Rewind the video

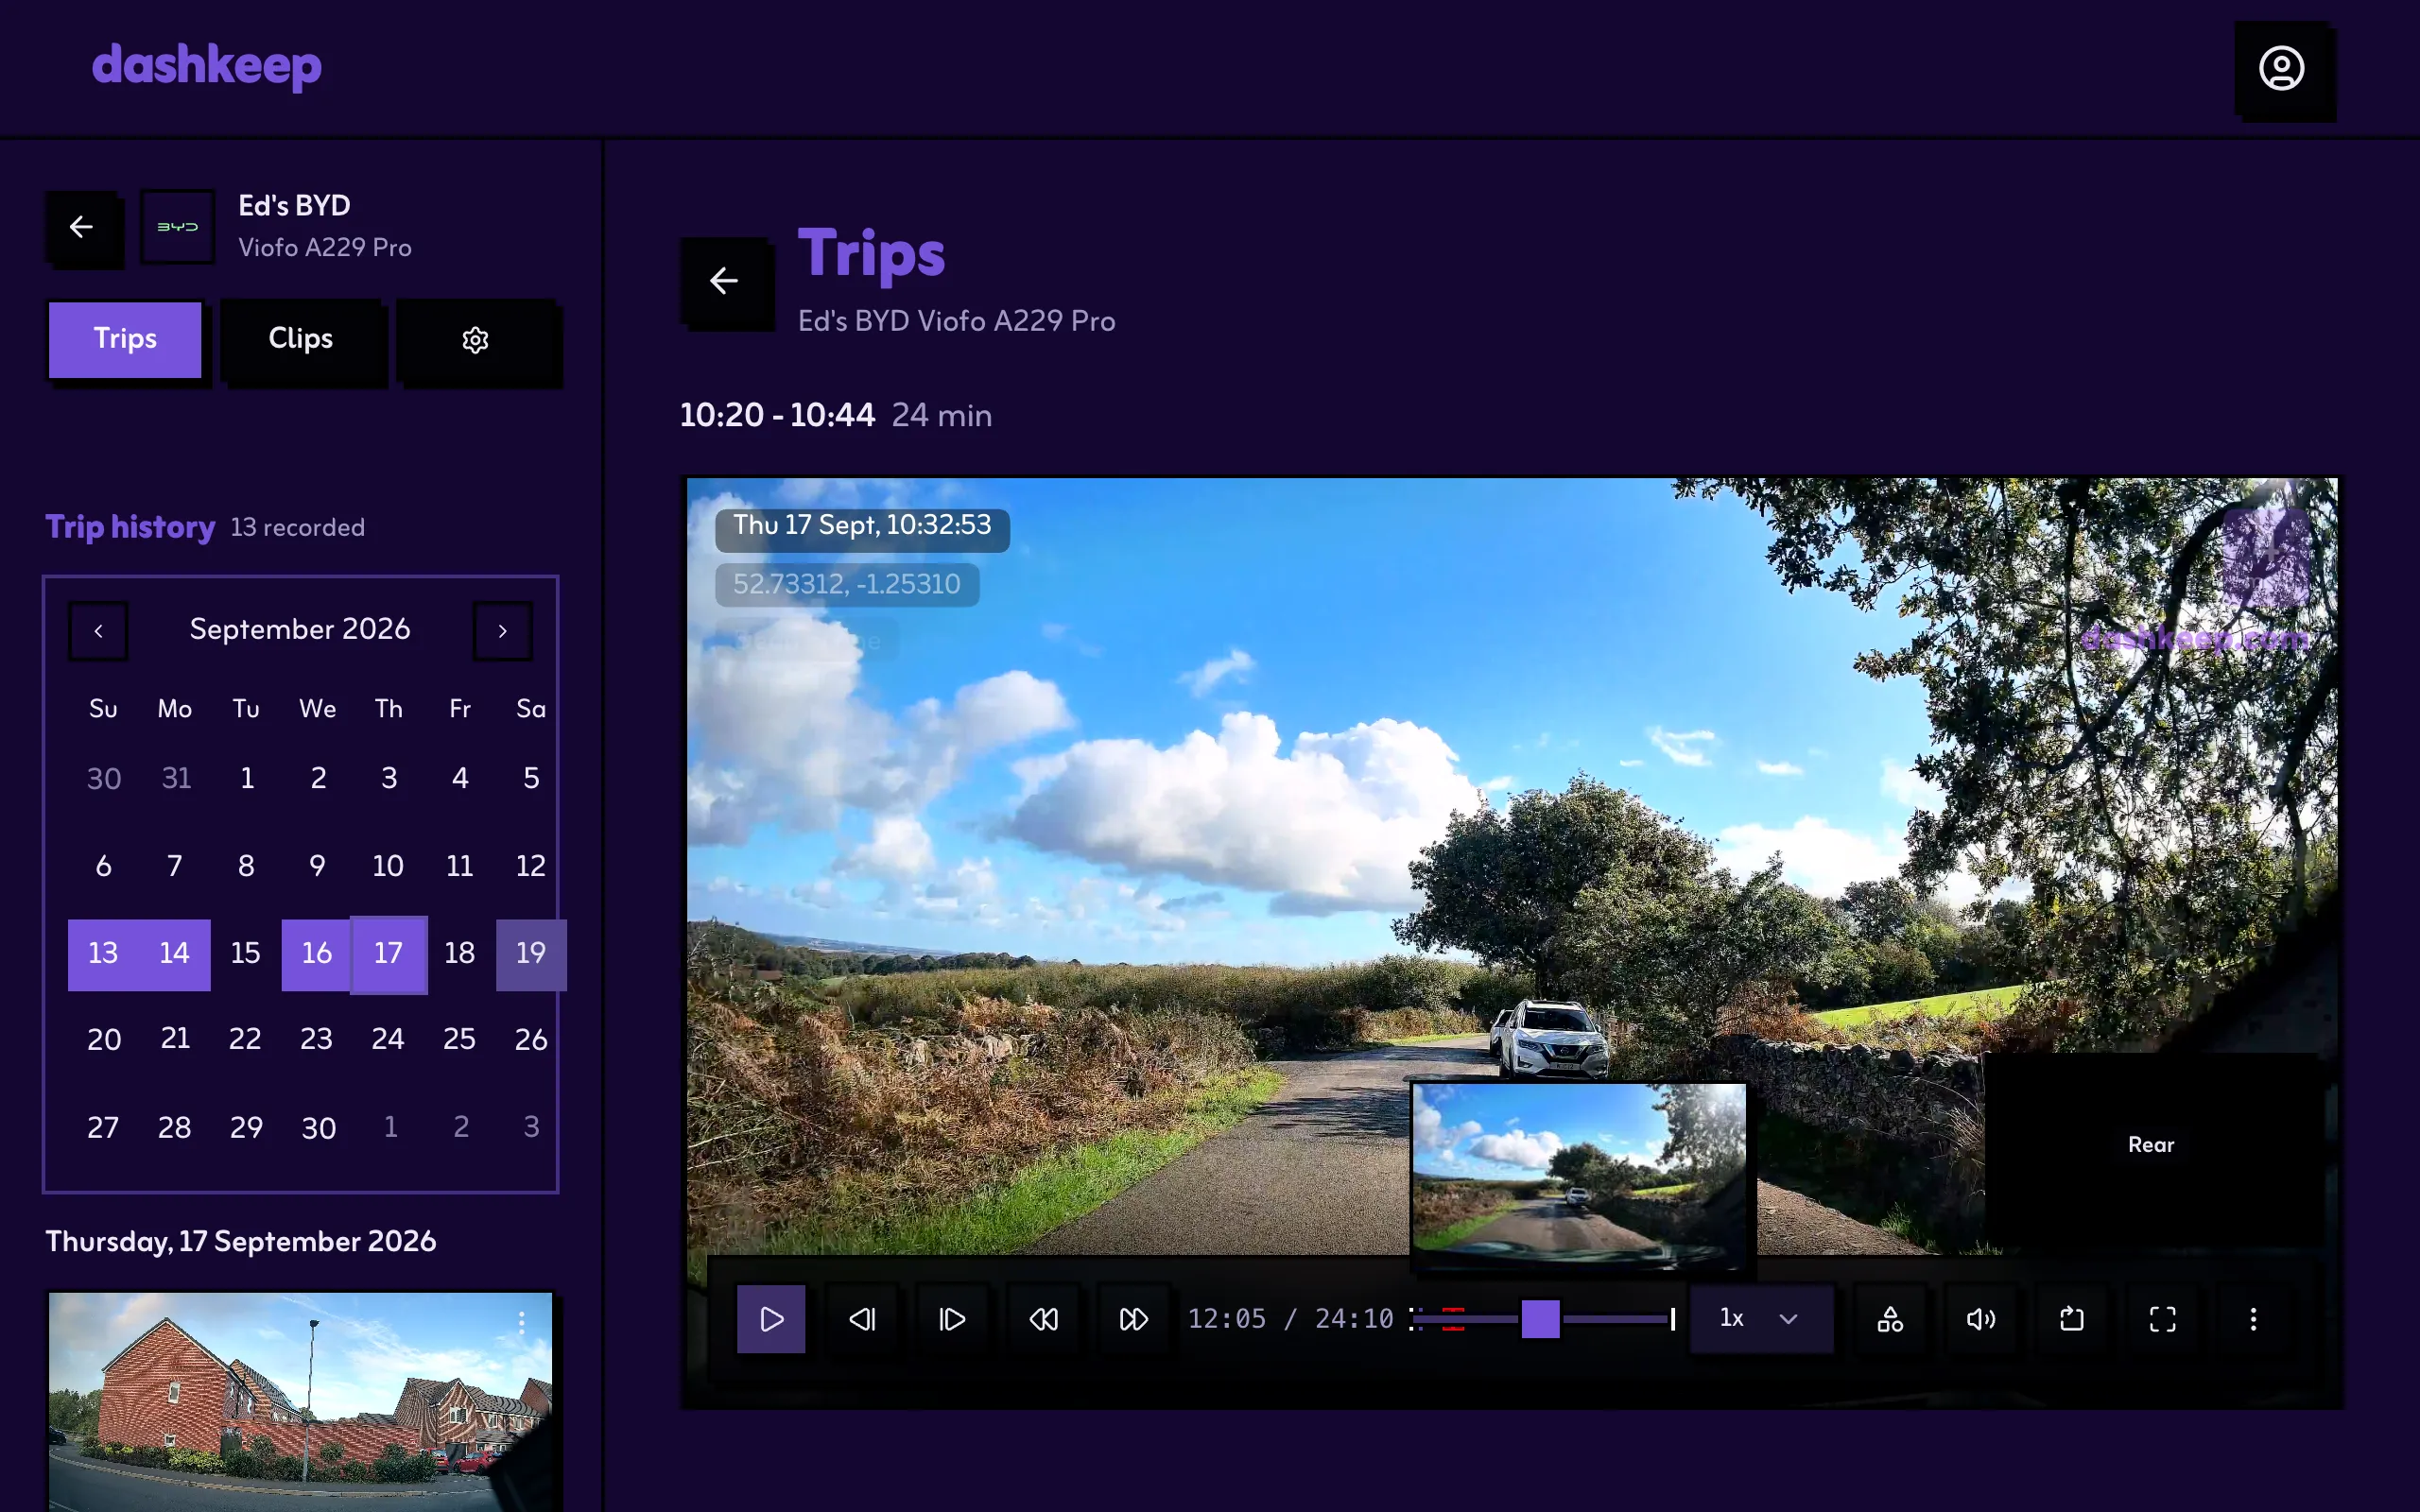click(1043, 1319)
